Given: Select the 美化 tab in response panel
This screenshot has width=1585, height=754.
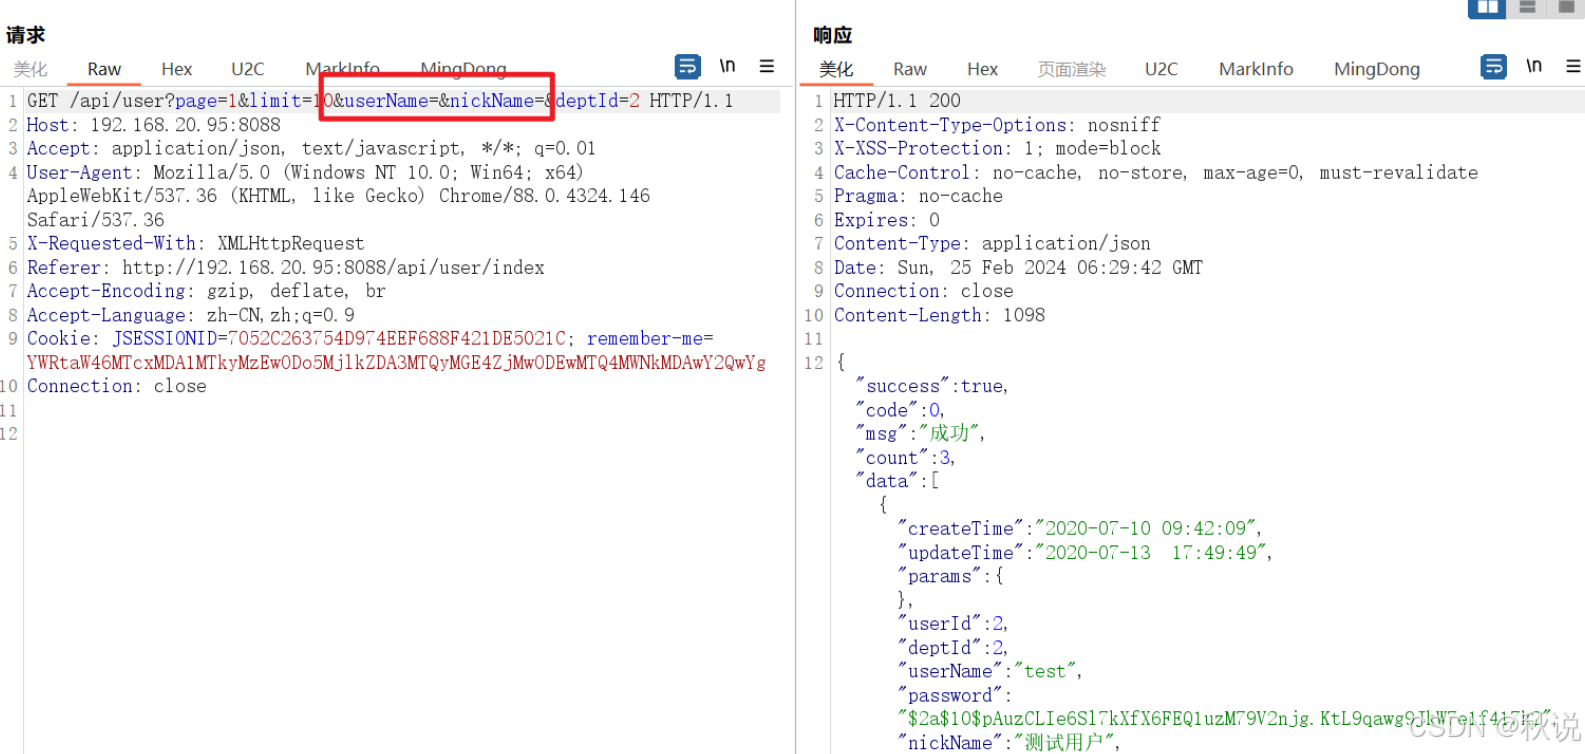Looking at the screenshot, I should 836,69.
